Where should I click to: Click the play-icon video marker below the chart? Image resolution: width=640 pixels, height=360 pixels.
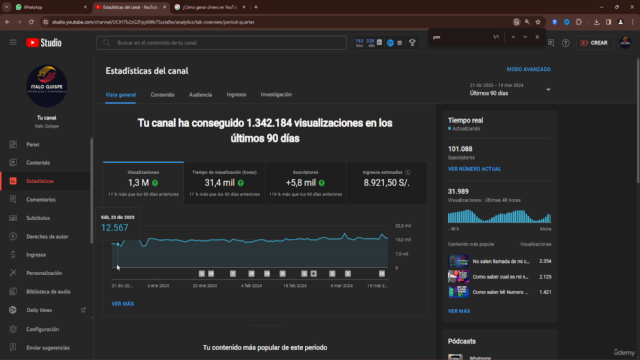[x=313, y=273]
